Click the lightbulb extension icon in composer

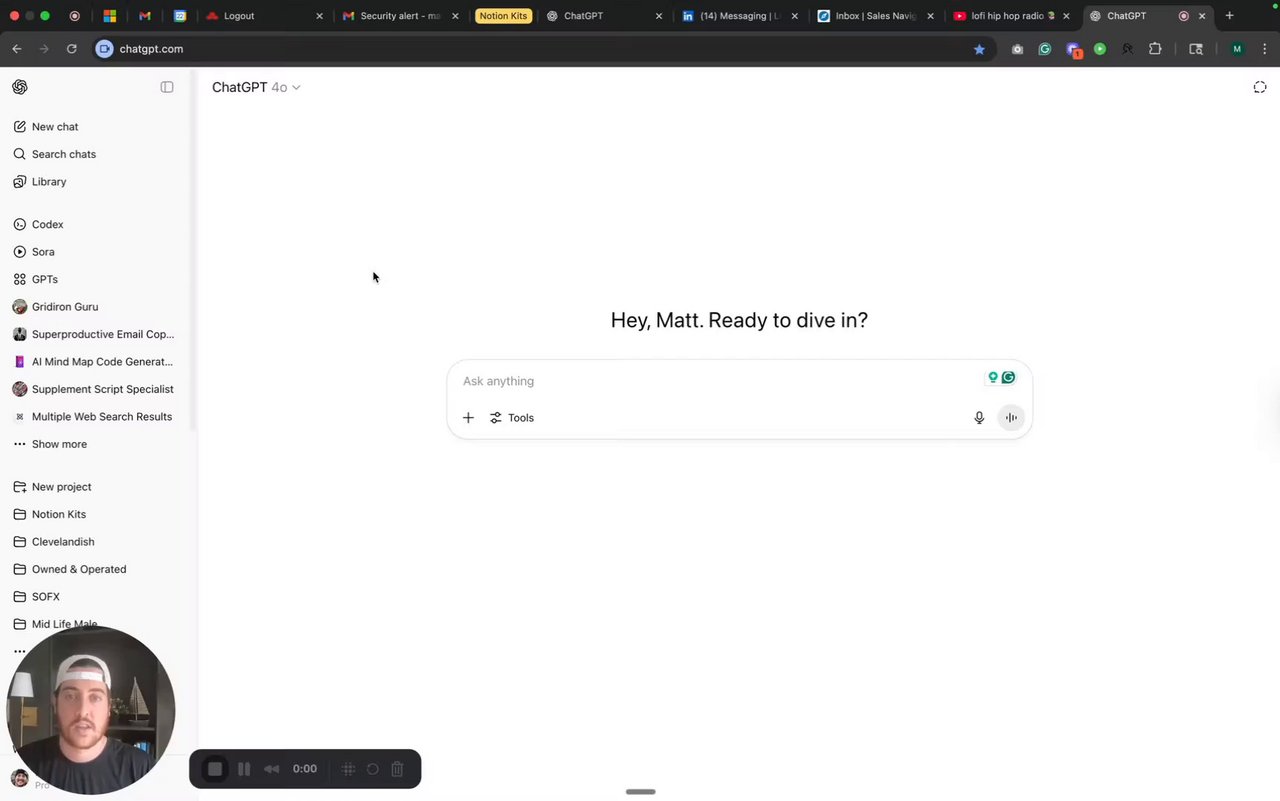click(993, 377)
